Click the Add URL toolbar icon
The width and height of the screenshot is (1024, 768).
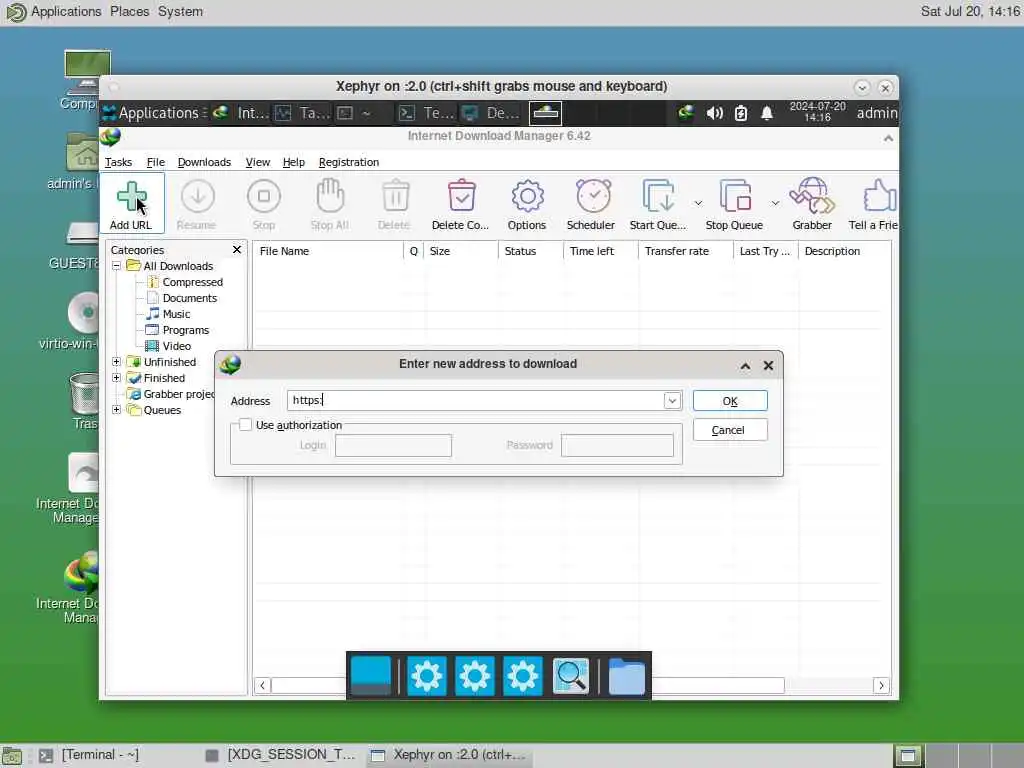point(131,196)
